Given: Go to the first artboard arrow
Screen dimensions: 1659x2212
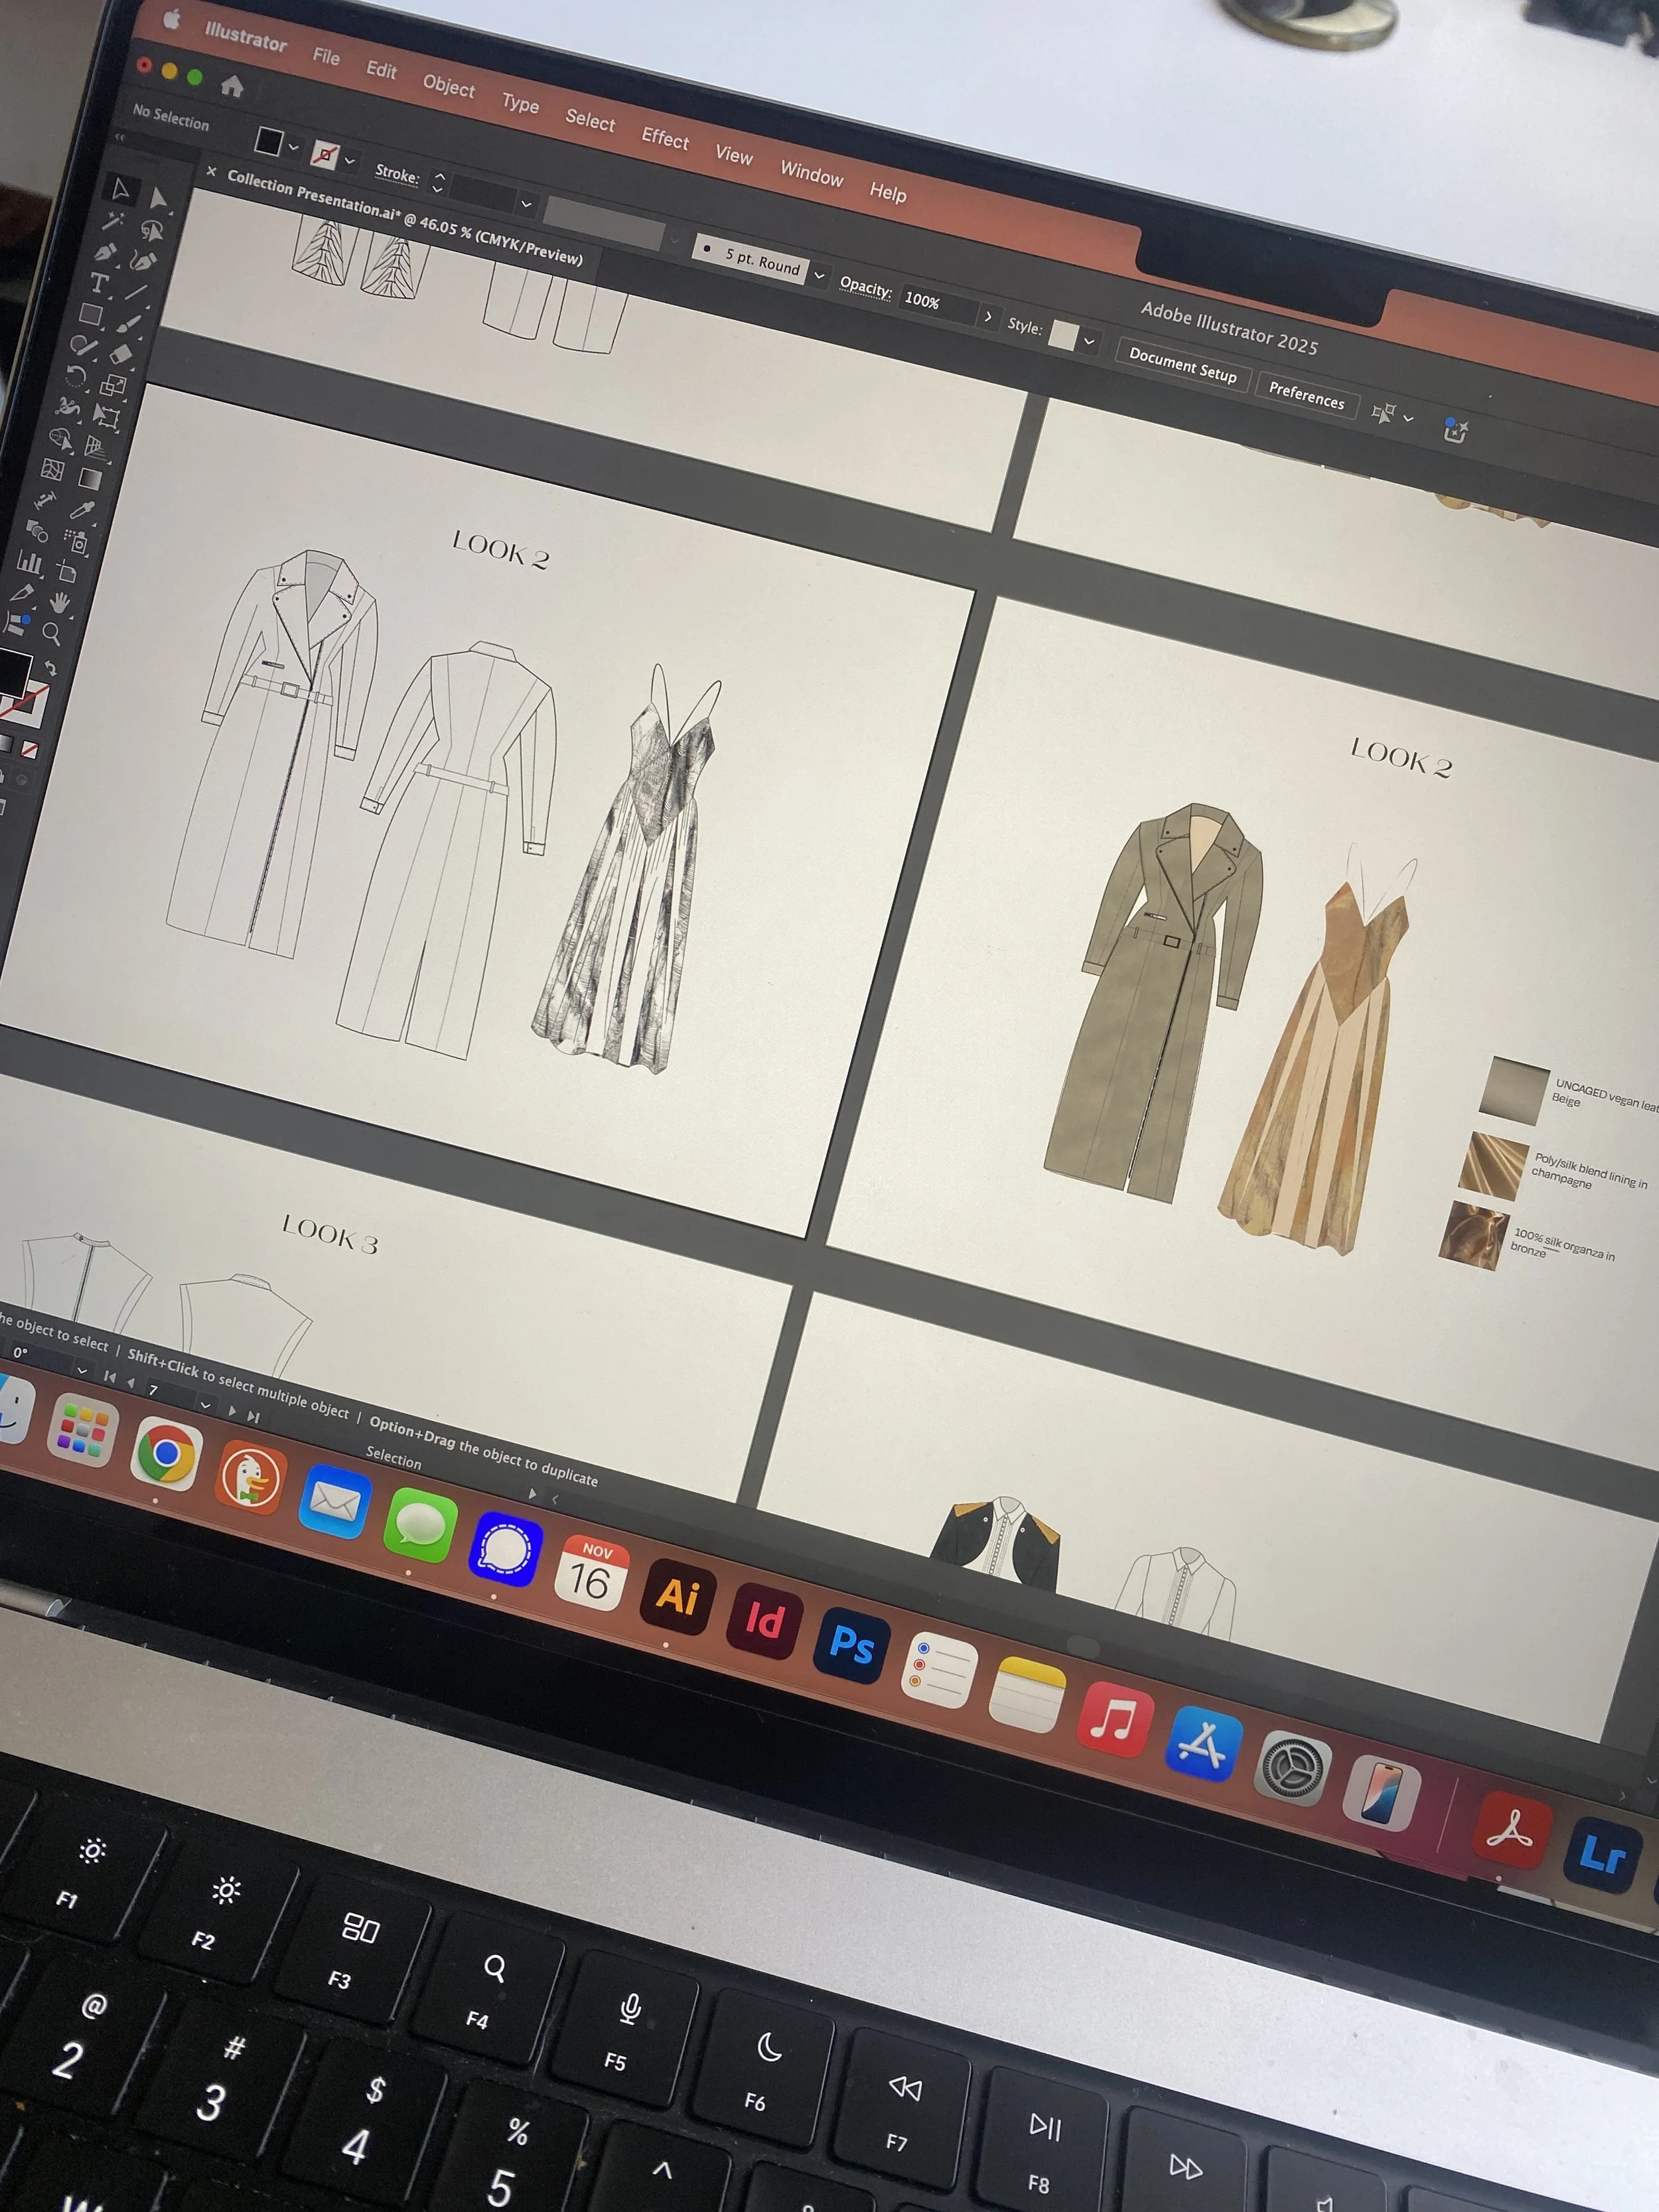Looking at the screenshot, I should (109, 1377).
